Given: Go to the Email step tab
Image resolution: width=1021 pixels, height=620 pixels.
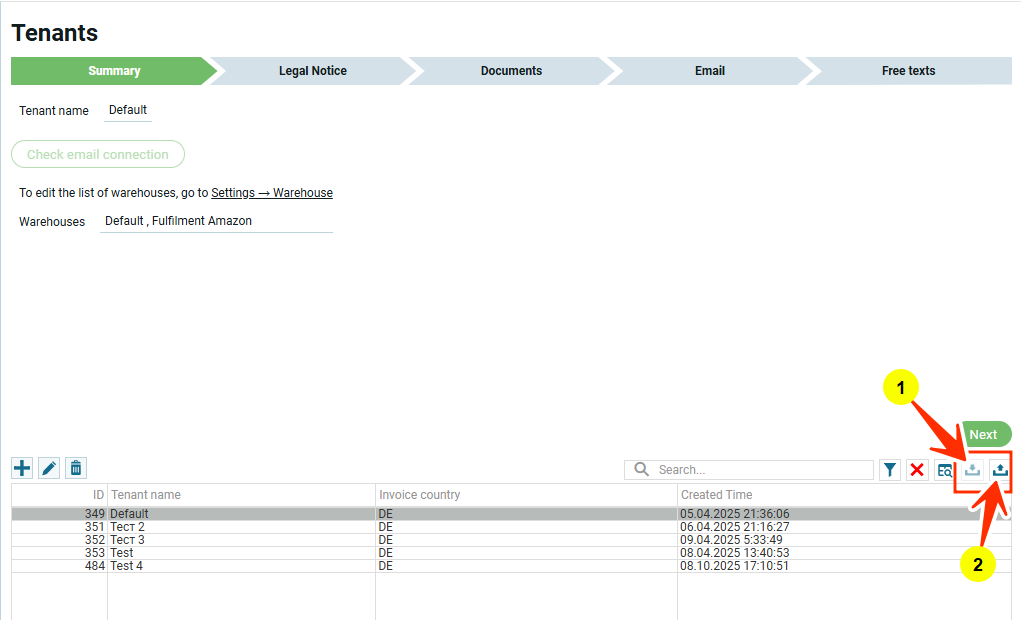Looking at the screenshot, I should pyautogui.click(x=709, y=71).
